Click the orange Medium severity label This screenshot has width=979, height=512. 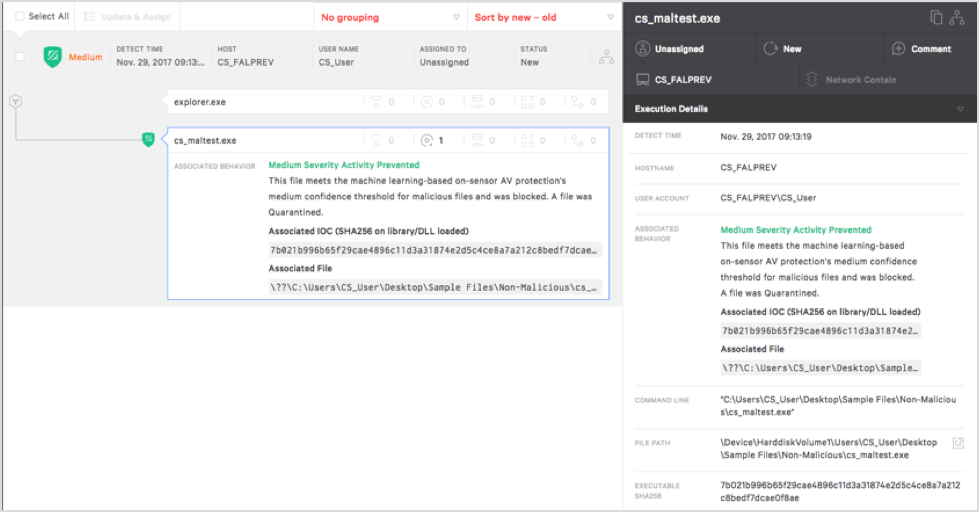coord(86,57)
